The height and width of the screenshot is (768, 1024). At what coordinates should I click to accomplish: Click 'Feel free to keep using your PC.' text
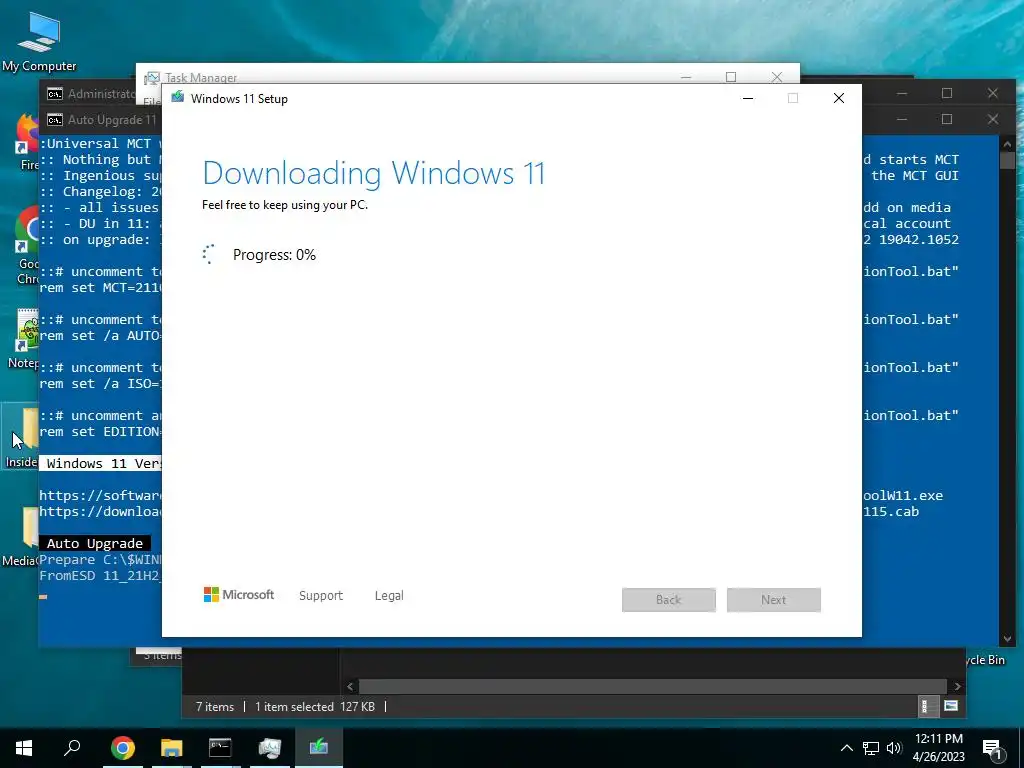pos(285,204)
